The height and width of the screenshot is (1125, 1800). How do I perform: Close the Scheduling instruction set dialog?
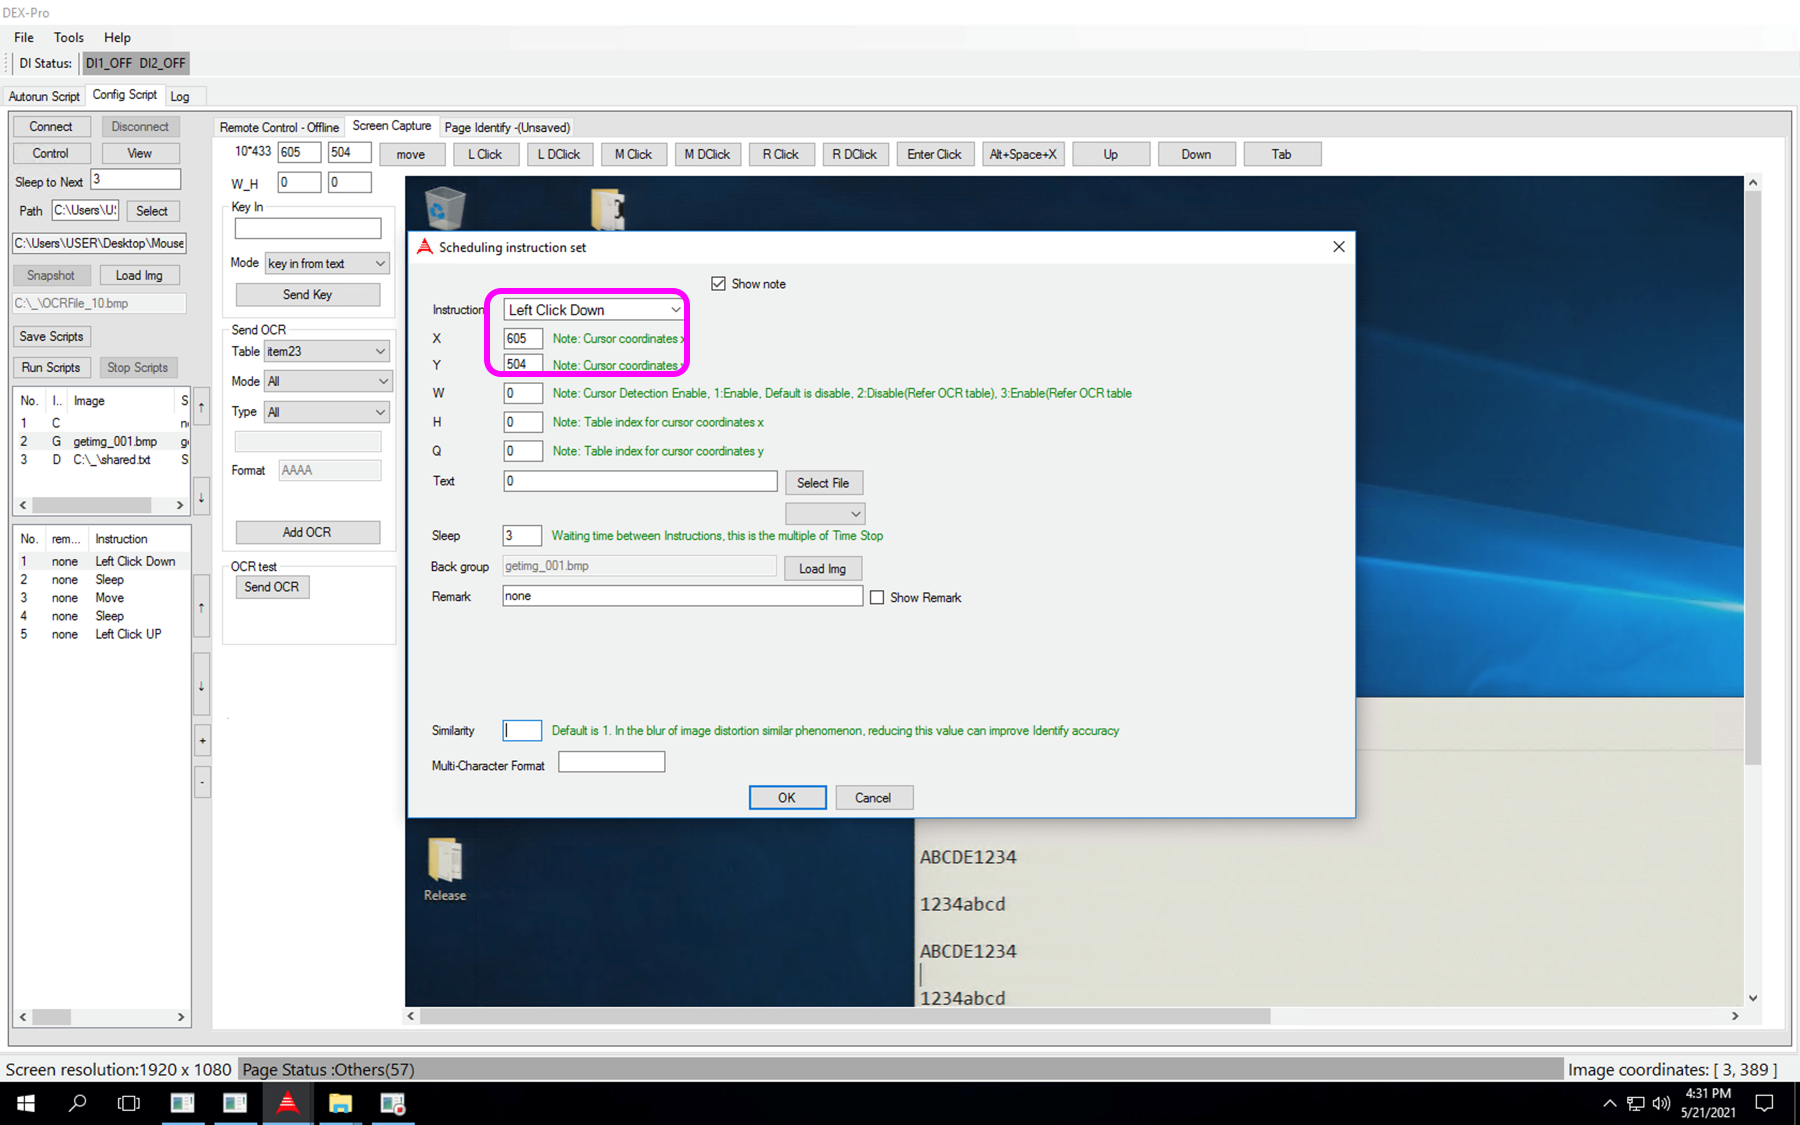tap(1339, 247)
